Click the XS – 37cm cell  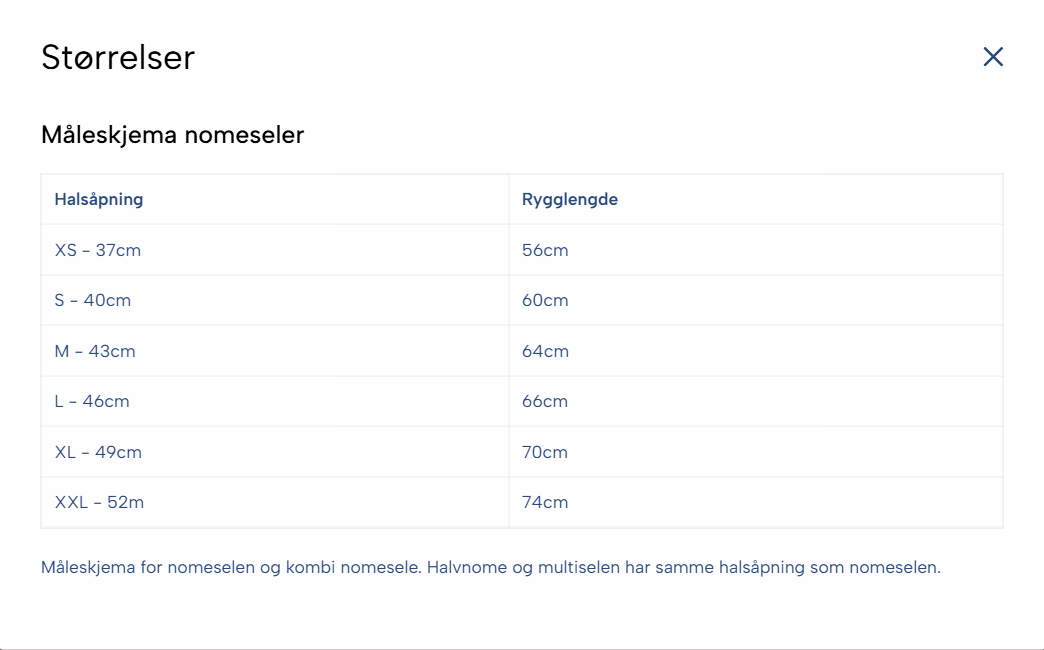click(98, 250)
